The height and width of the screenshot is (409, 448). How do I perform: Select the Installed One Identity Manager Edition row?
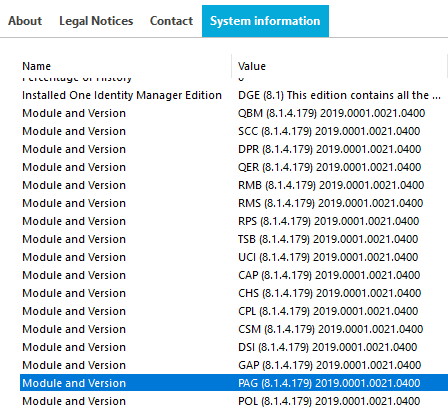point(234,95)
